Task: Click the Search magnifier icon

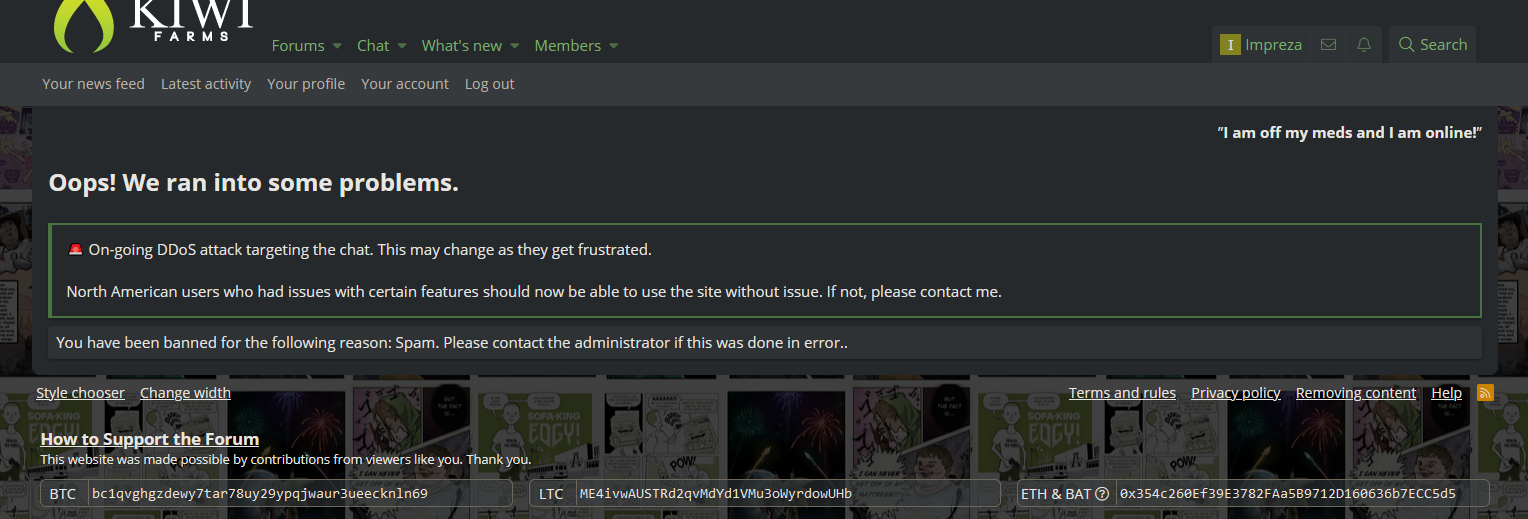Action: pyautogui.click(x=1406, y=45)
